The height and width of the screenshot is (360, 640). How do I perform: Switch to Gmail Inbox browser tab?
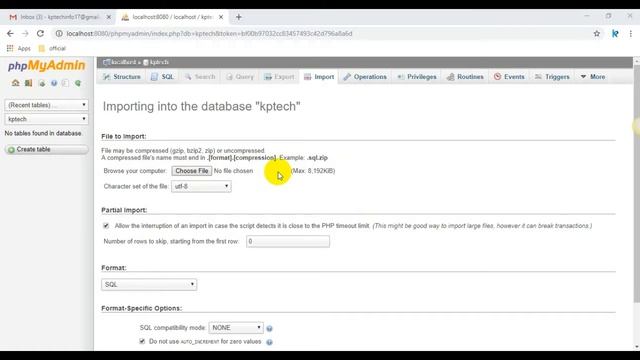59,17
